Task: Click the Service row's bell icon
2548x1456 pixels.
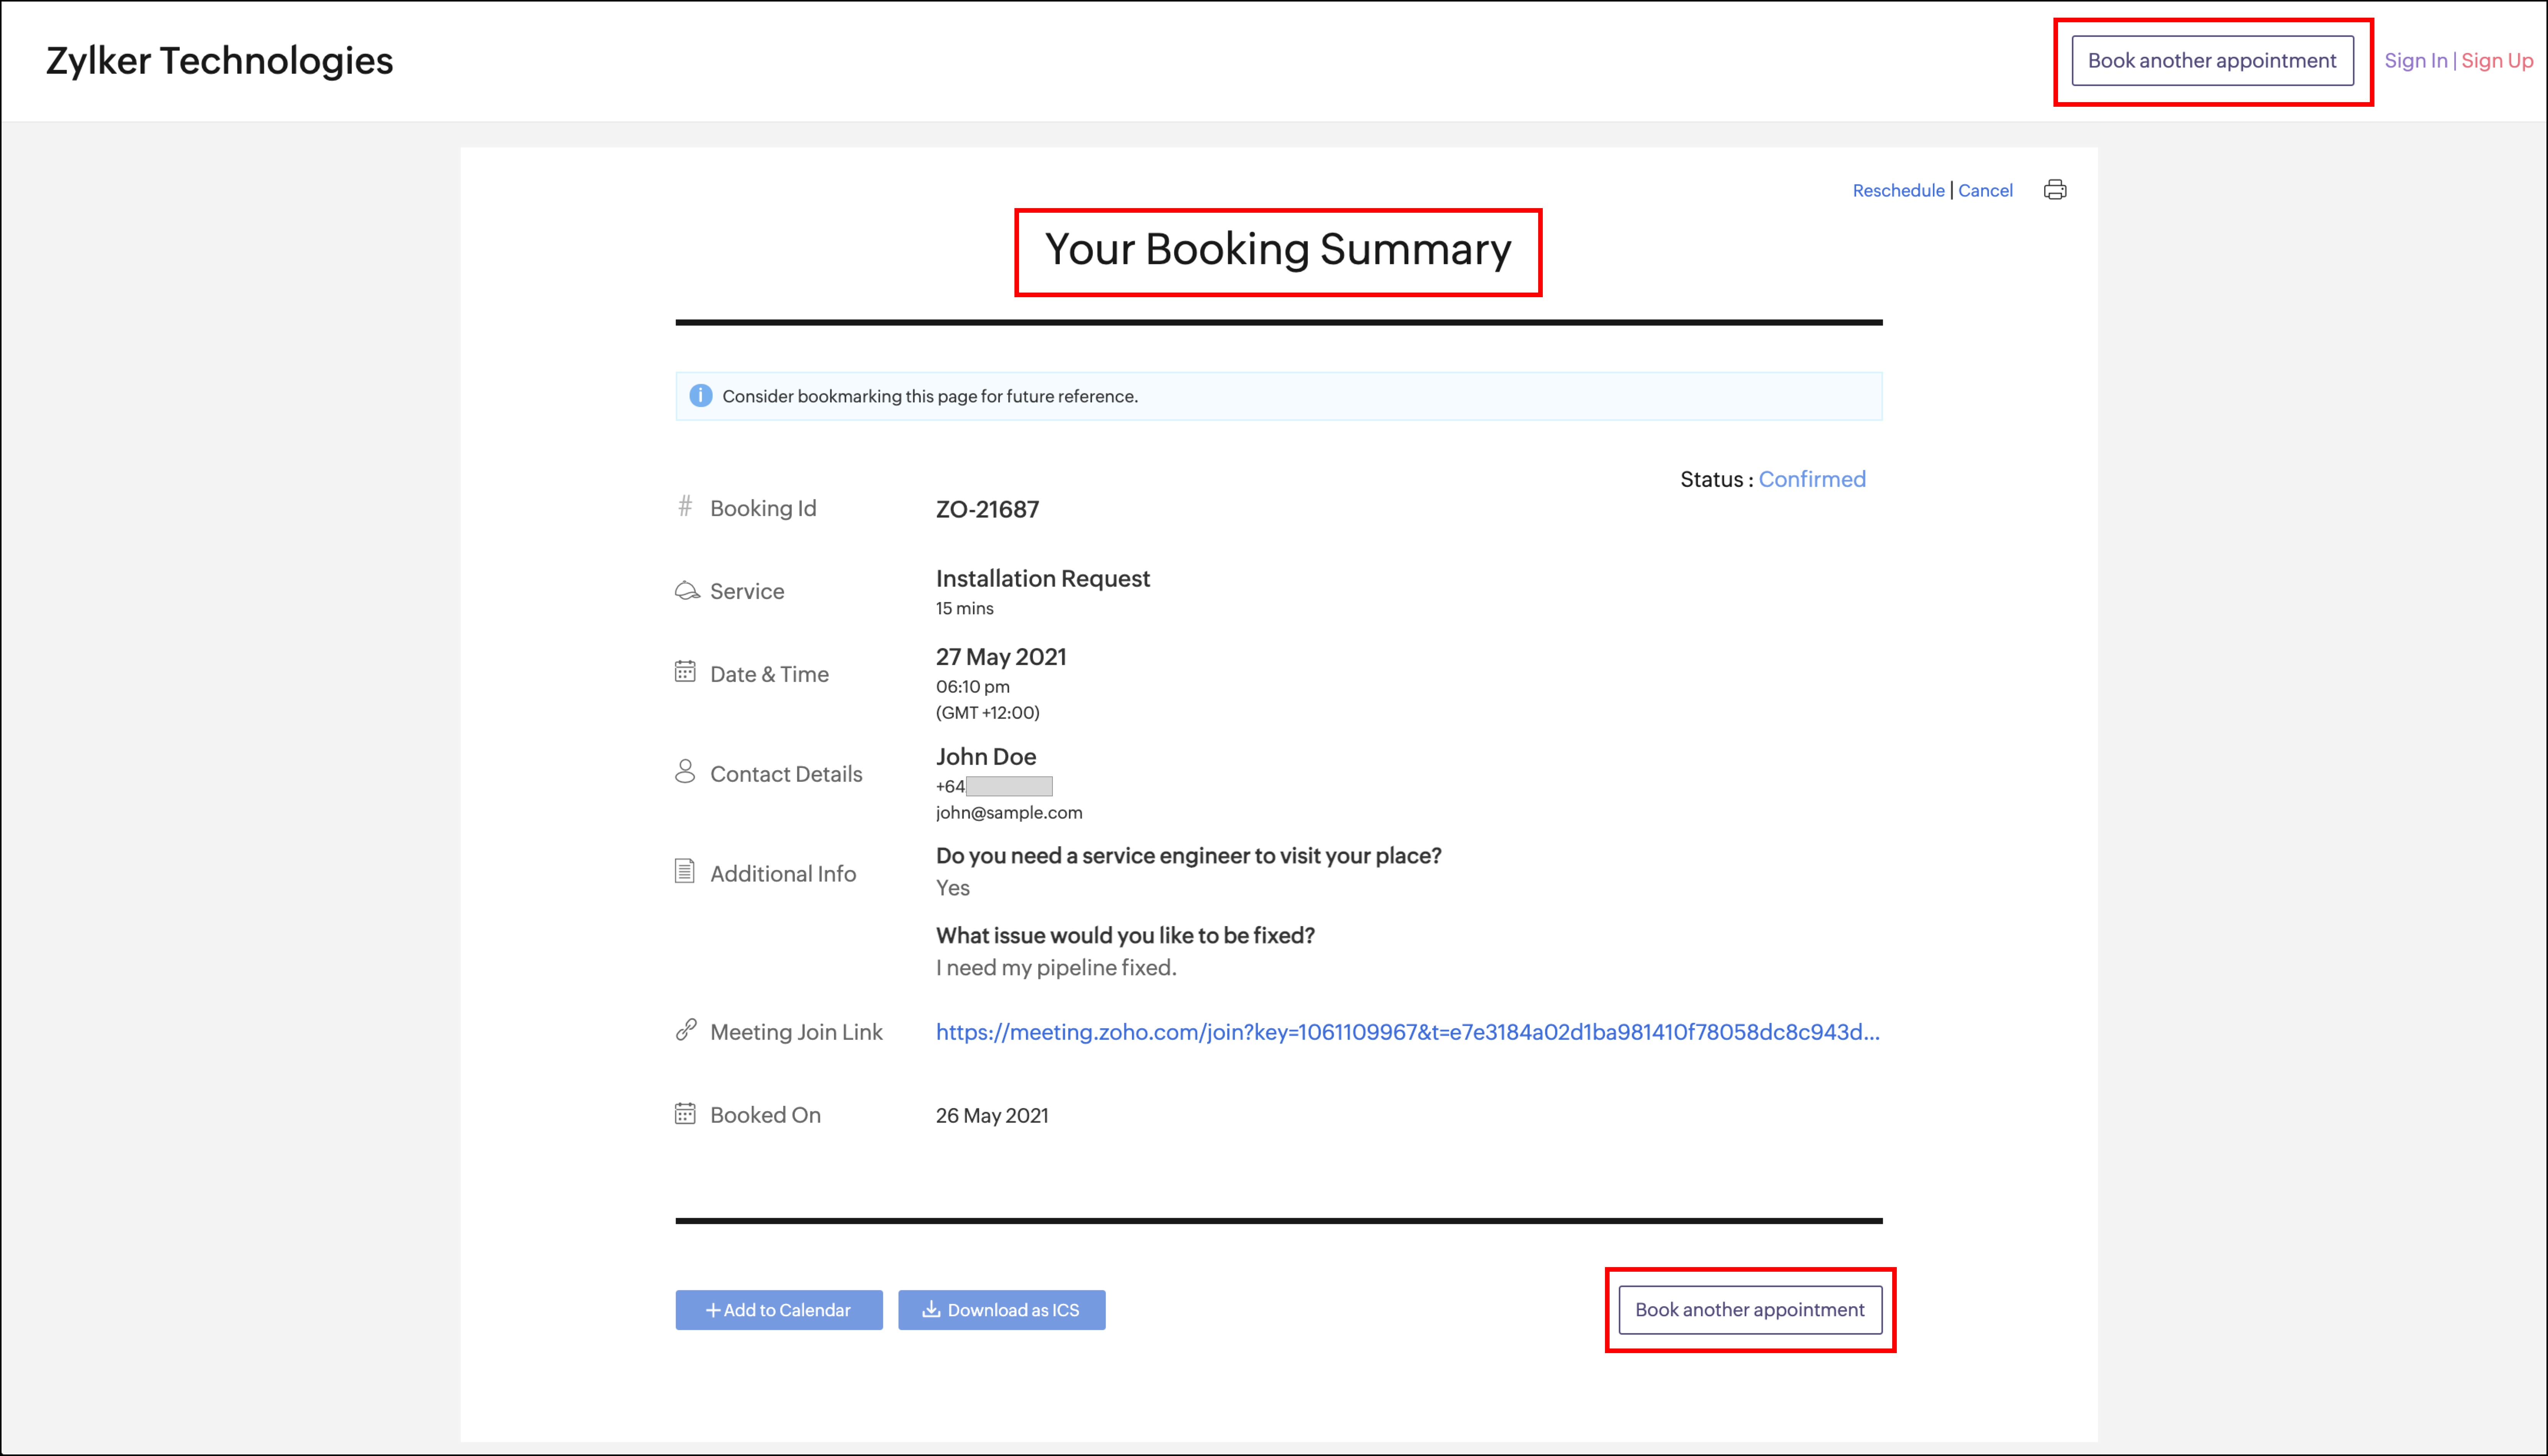Action: point(687,590)
